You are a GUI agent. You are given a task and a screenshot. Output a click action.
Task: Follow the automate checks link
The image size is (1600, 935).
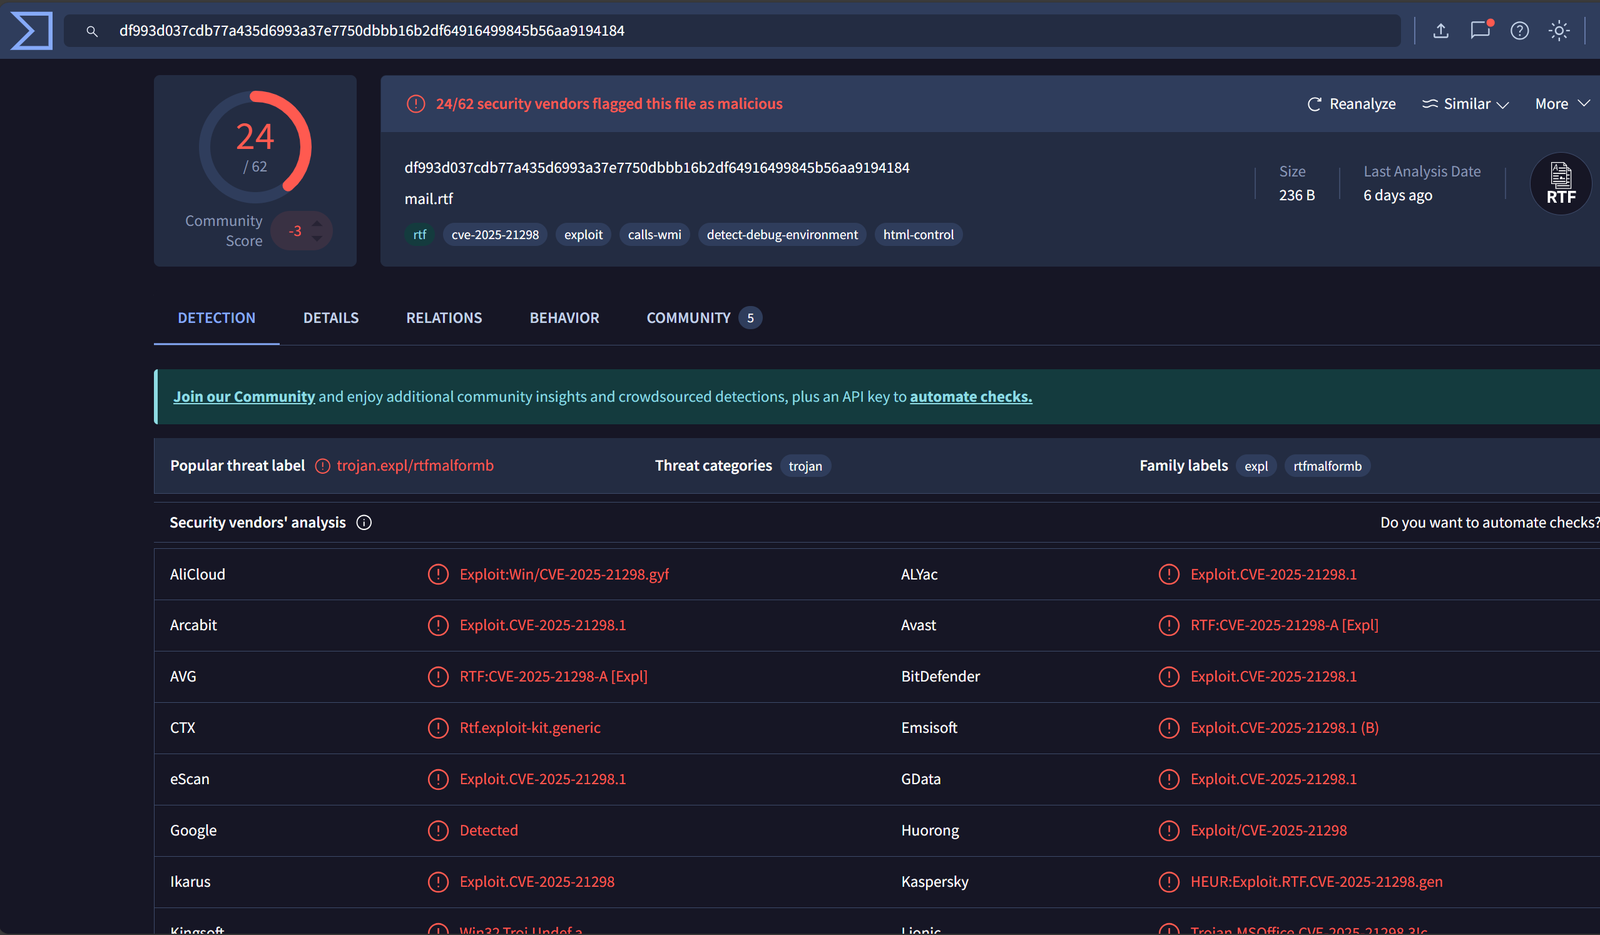point(971,397)
